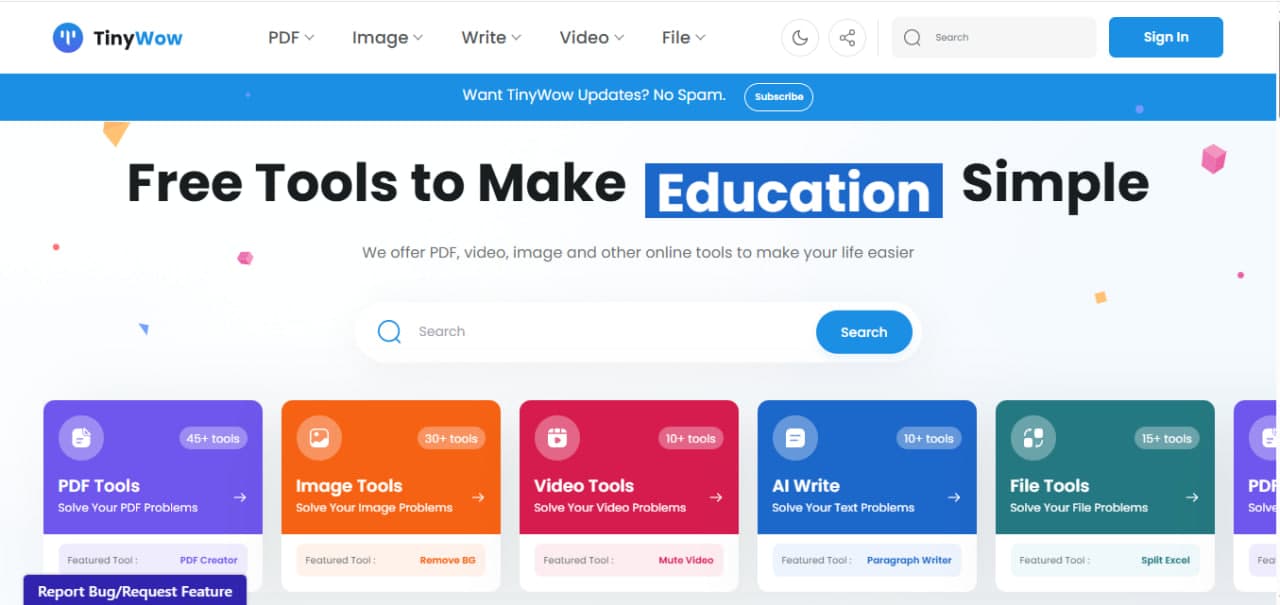
Task: Click 'Solve Your Text Problems' text
Action: tap(843, 508)
